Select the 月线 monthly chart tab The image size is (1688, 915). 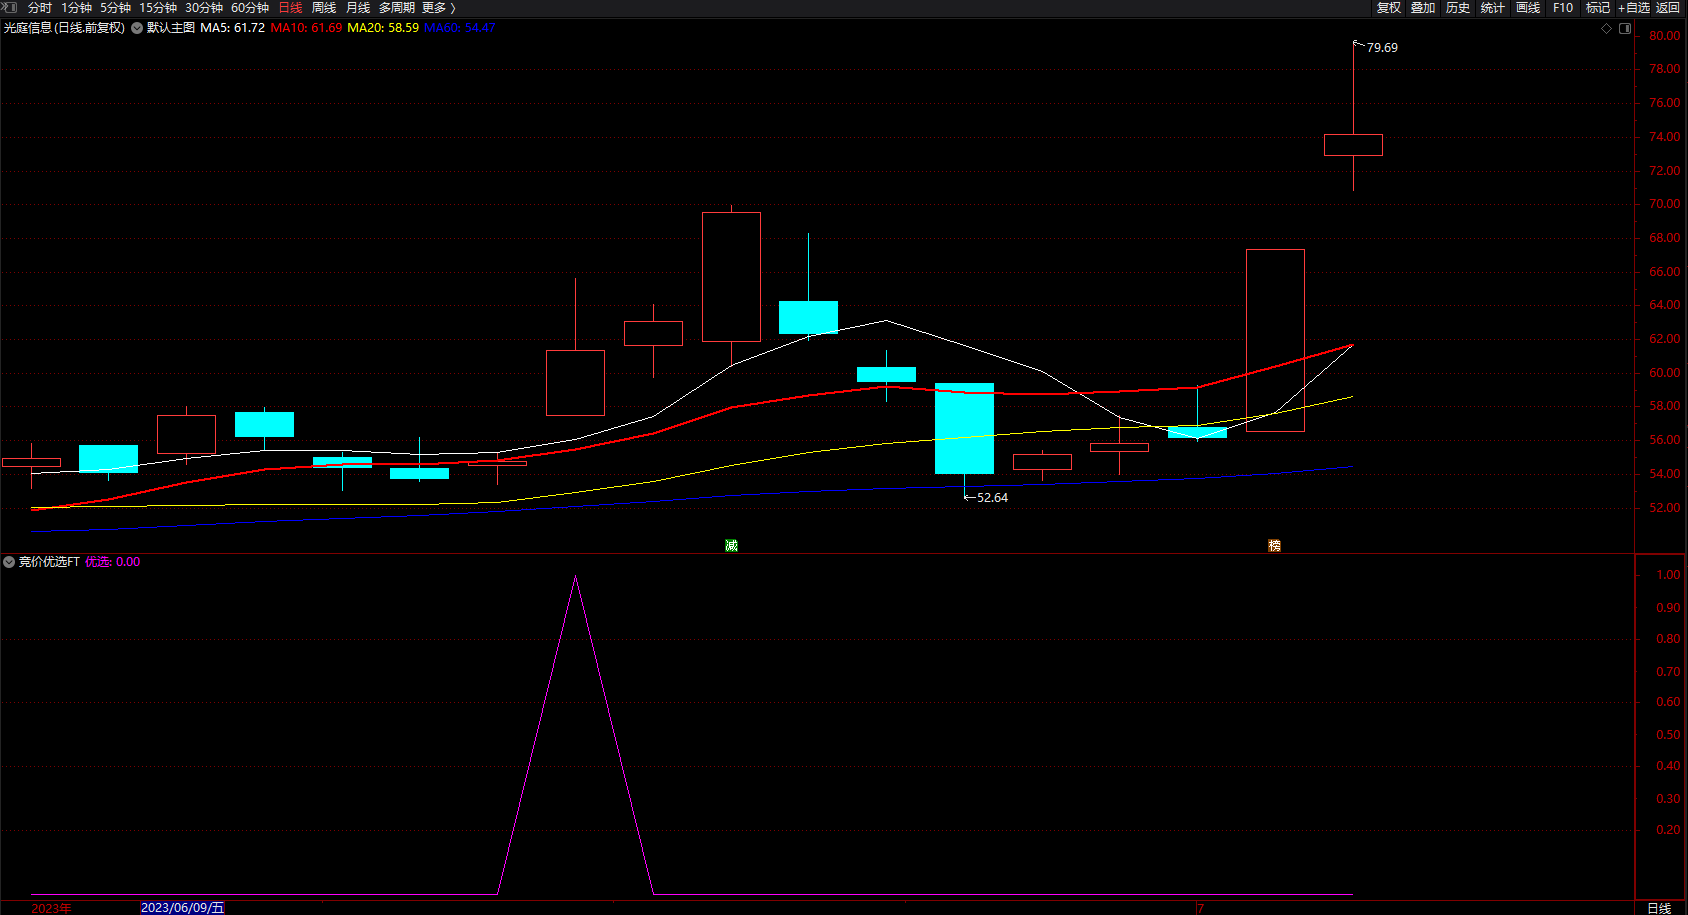tap(358, 8)
